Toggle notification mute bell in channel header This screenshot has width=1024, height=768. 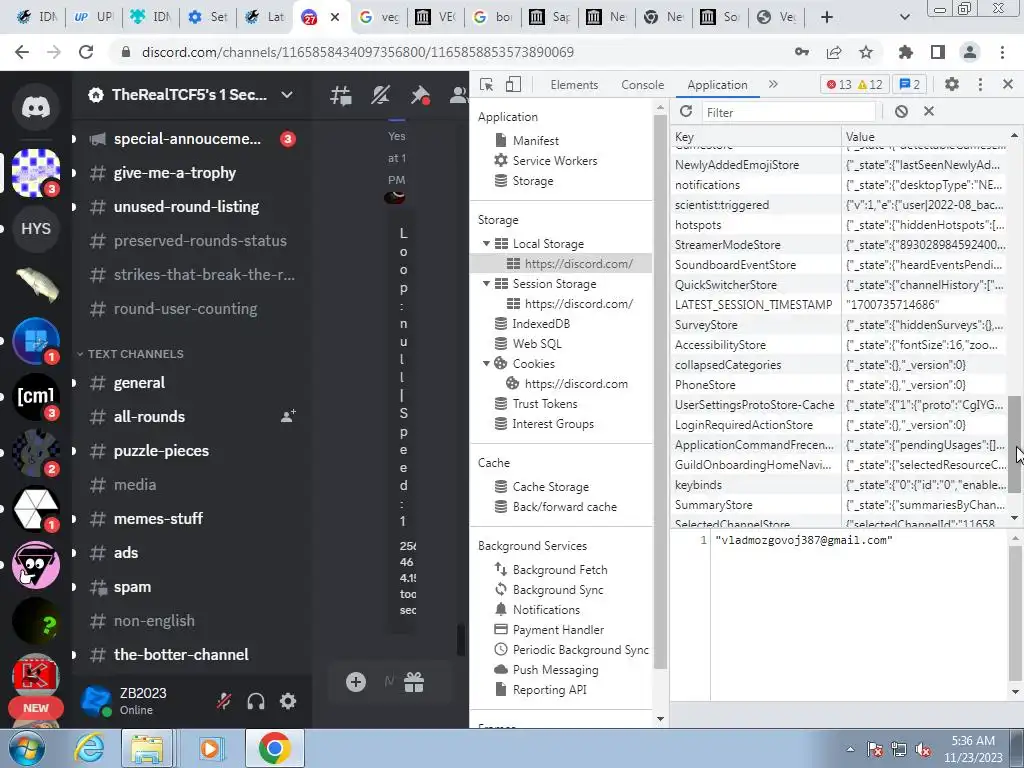(x=380, y=95)
